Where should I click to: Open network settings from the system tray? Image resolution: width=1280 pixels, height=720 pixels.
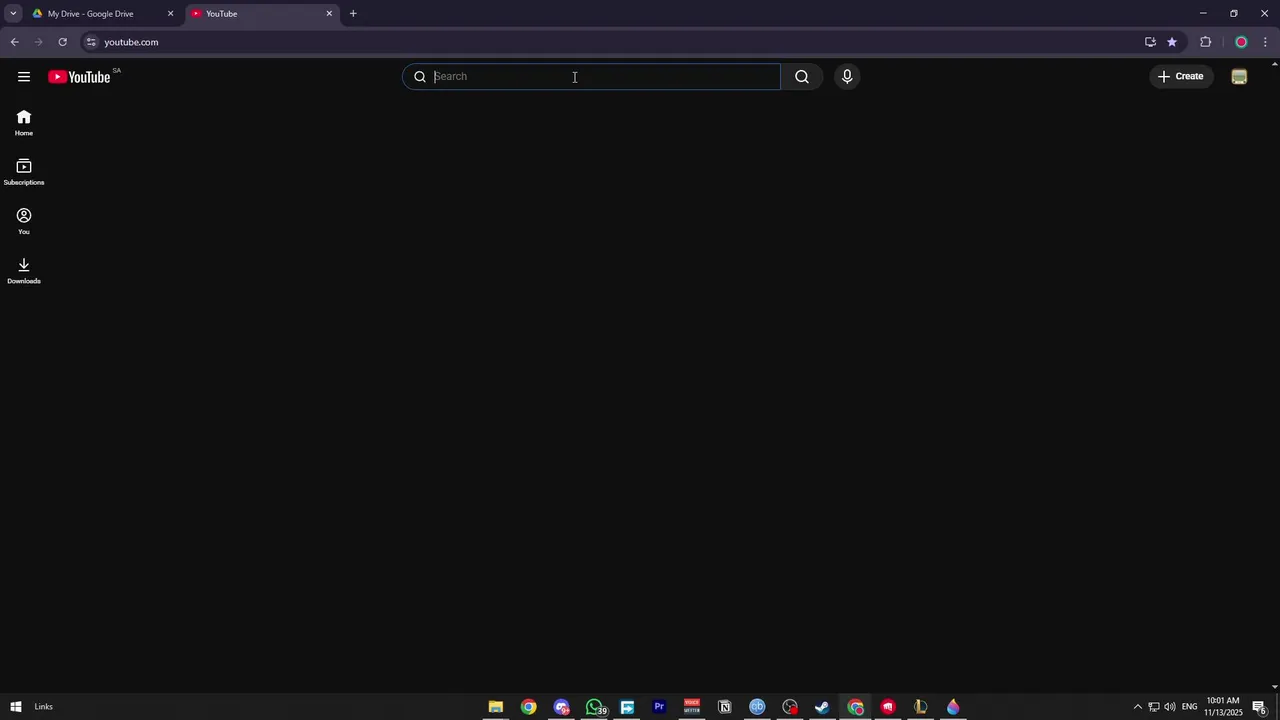(x=1153, y=707)
